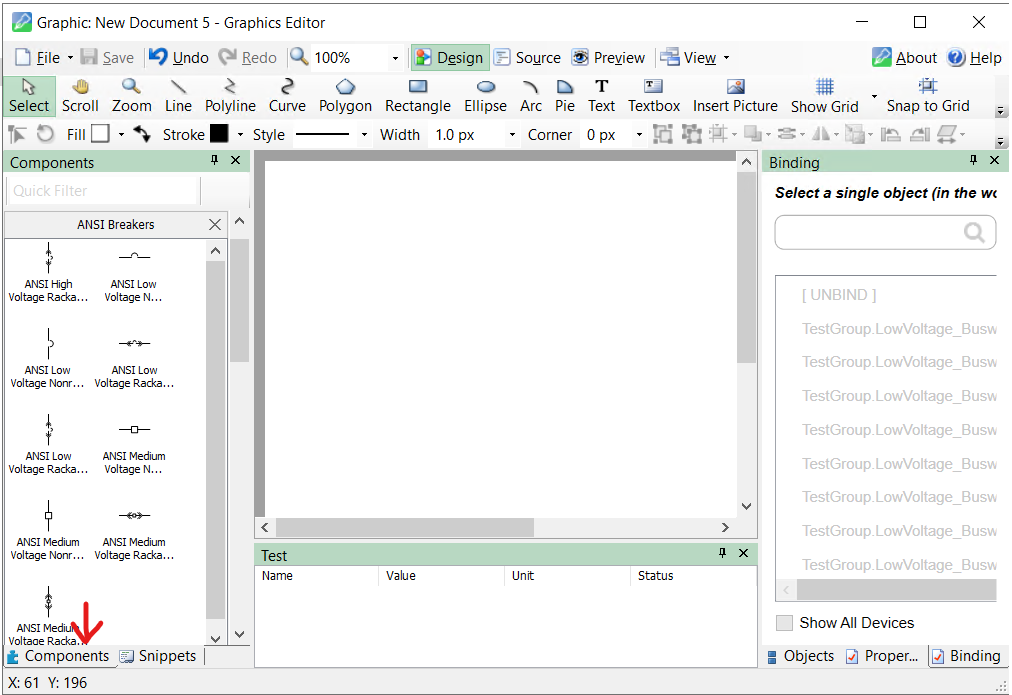Activate the Select tool
Image resolution: width=1012 pixels, height=695 pixels.
[29, 96]
